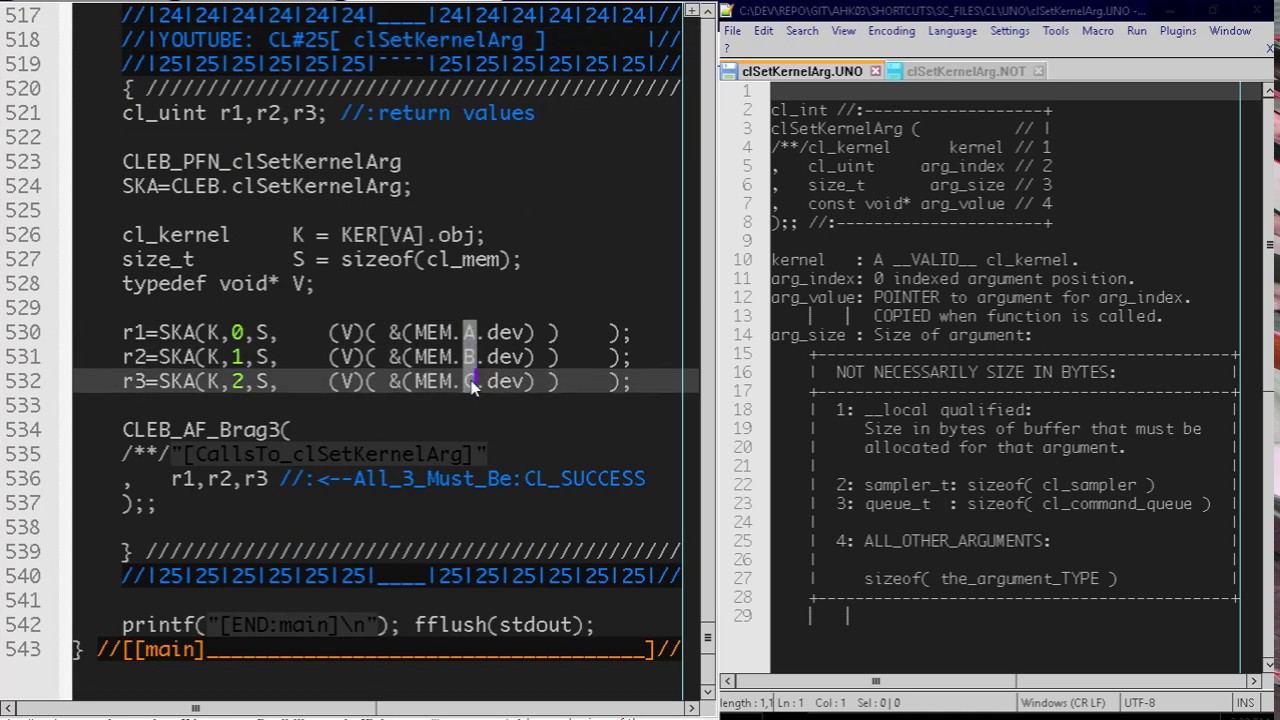Image resolution: width=1280 pixels, height=720 pixels.
Task: Click '1: __local qualified:' line
Action: [934, 410]
